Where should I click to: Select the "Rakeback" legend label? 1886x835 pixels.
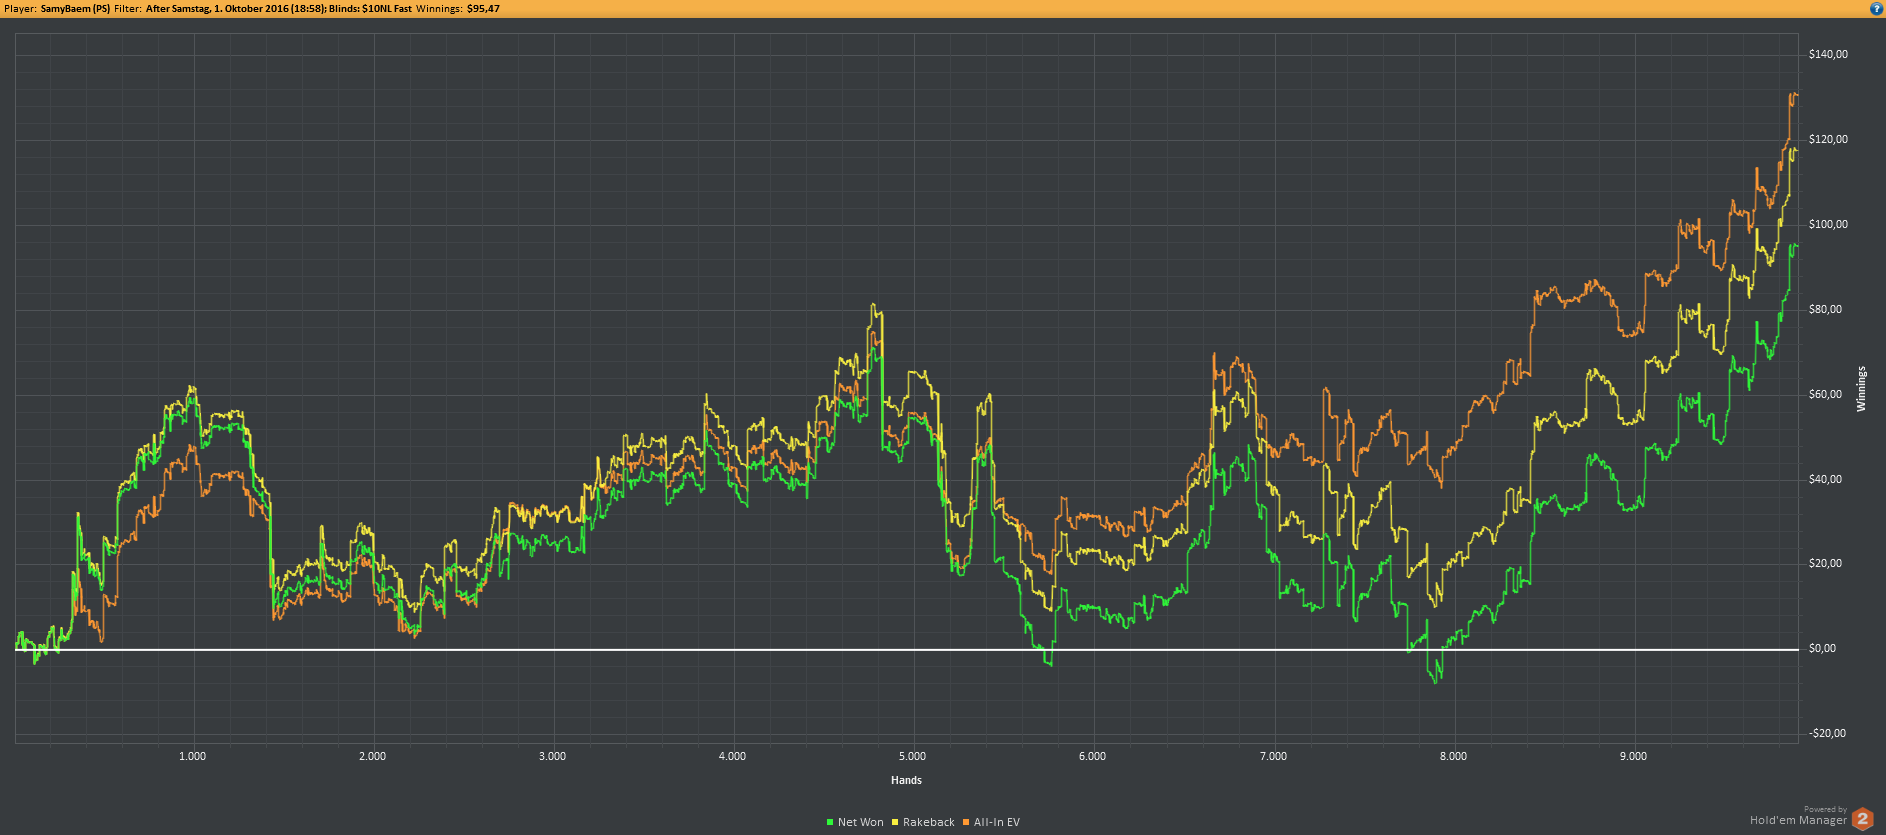[x=929, y=822]
